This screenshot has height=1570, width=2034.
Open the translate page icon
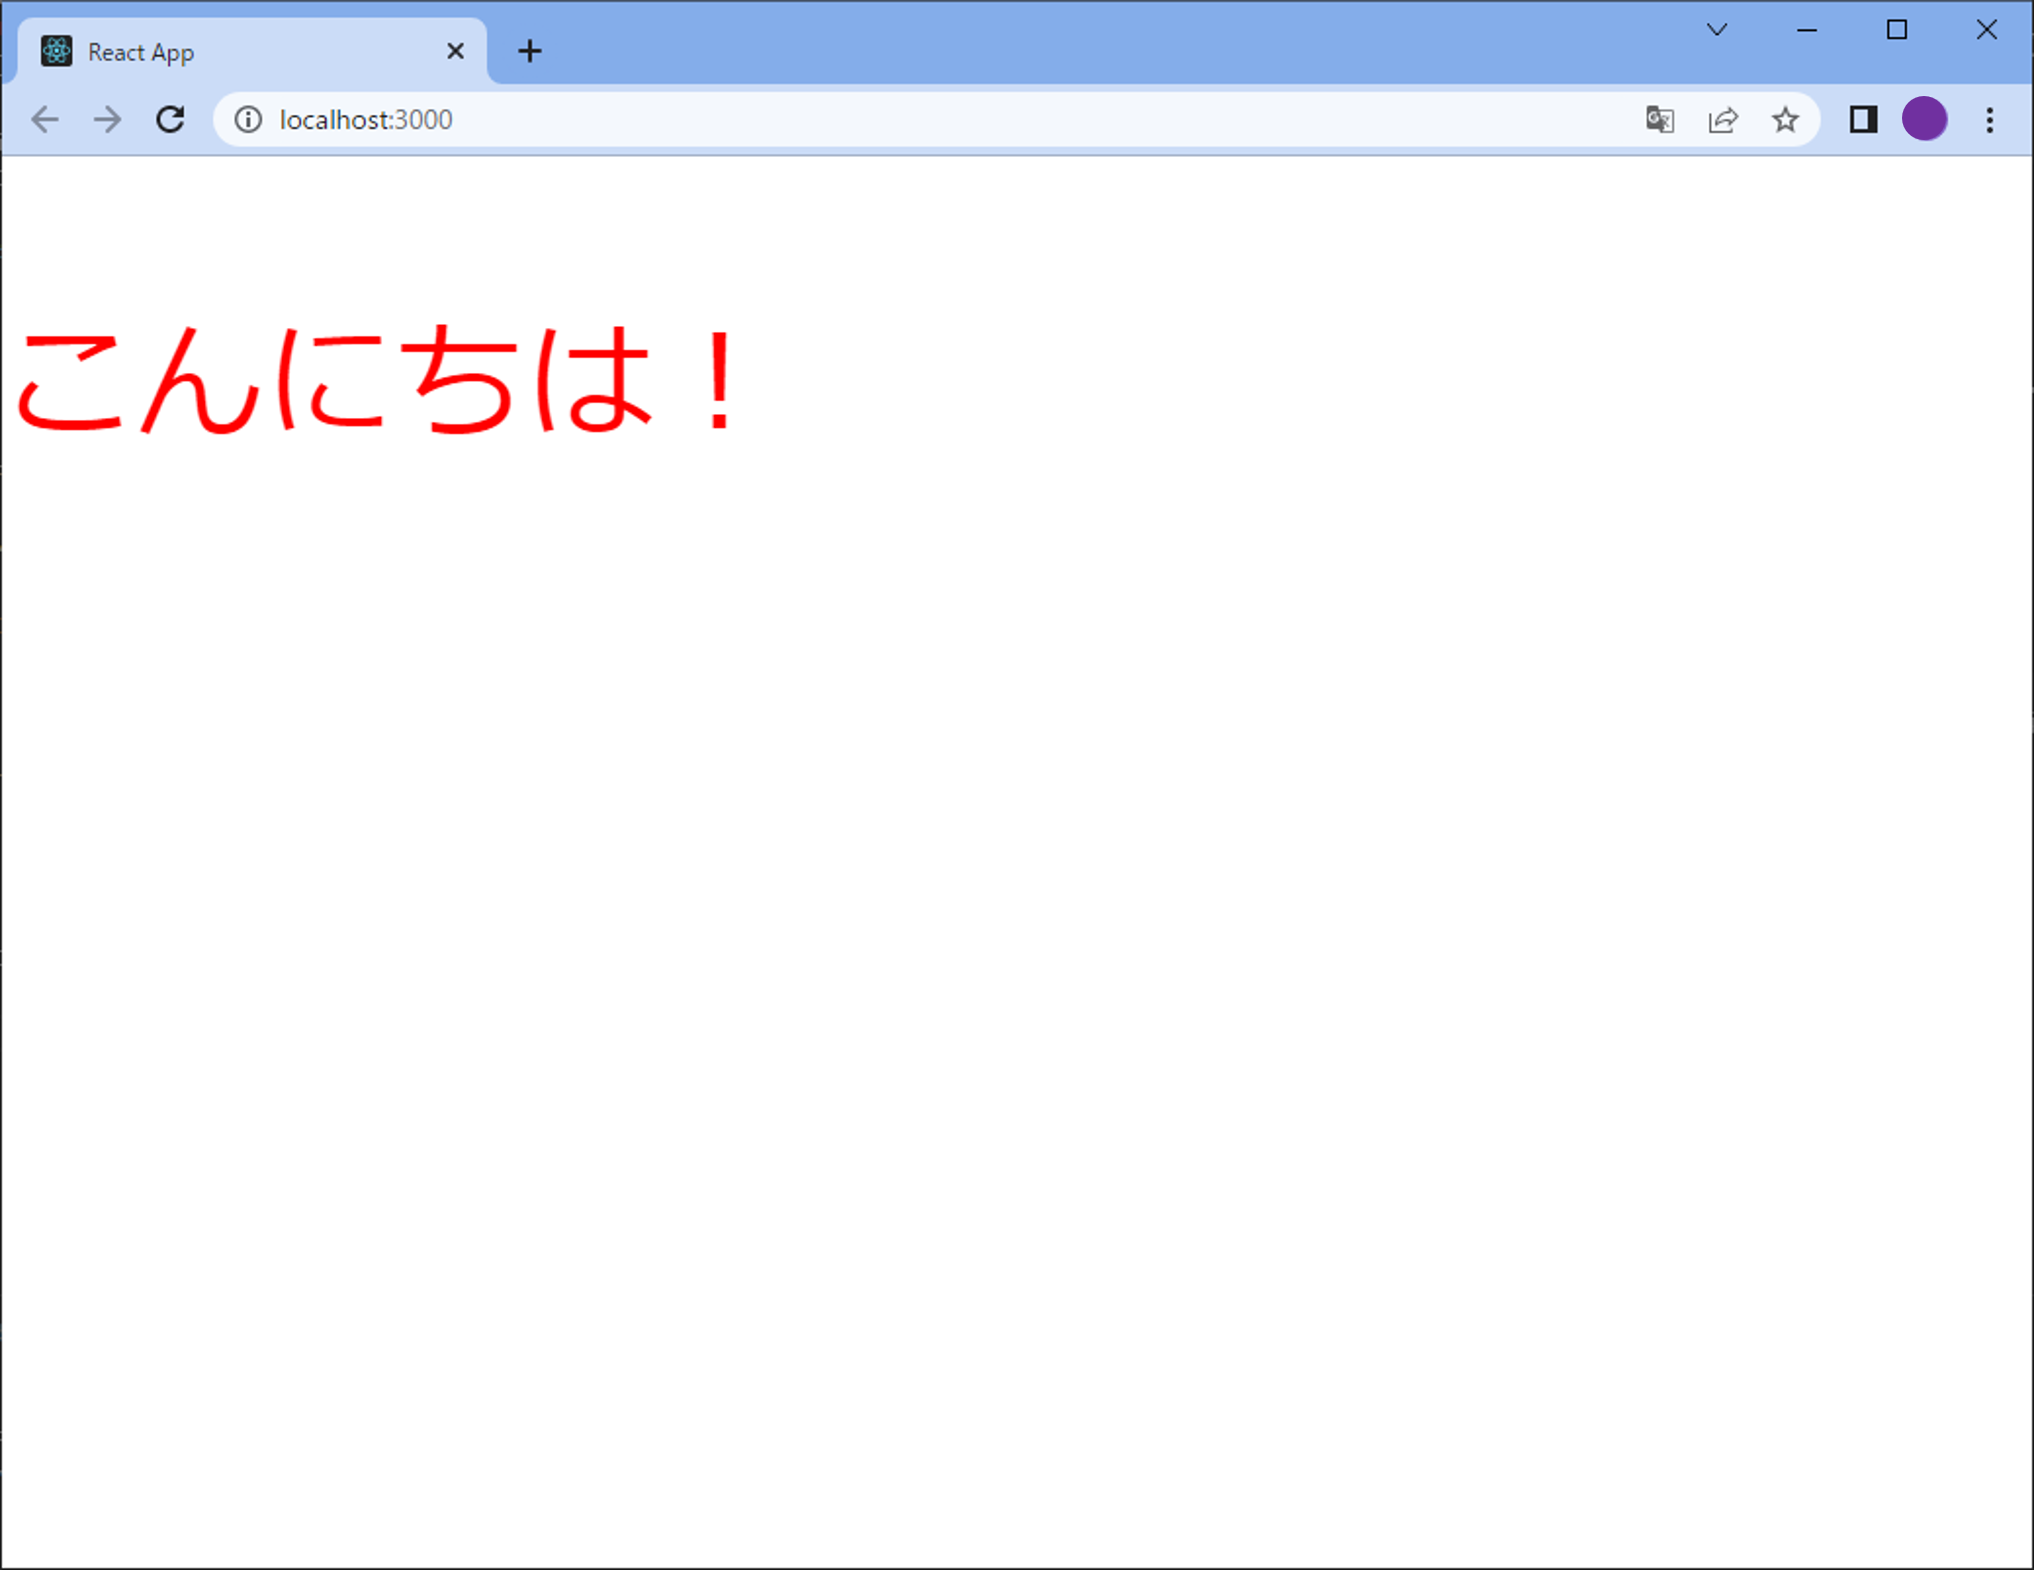click(1660, 120)
